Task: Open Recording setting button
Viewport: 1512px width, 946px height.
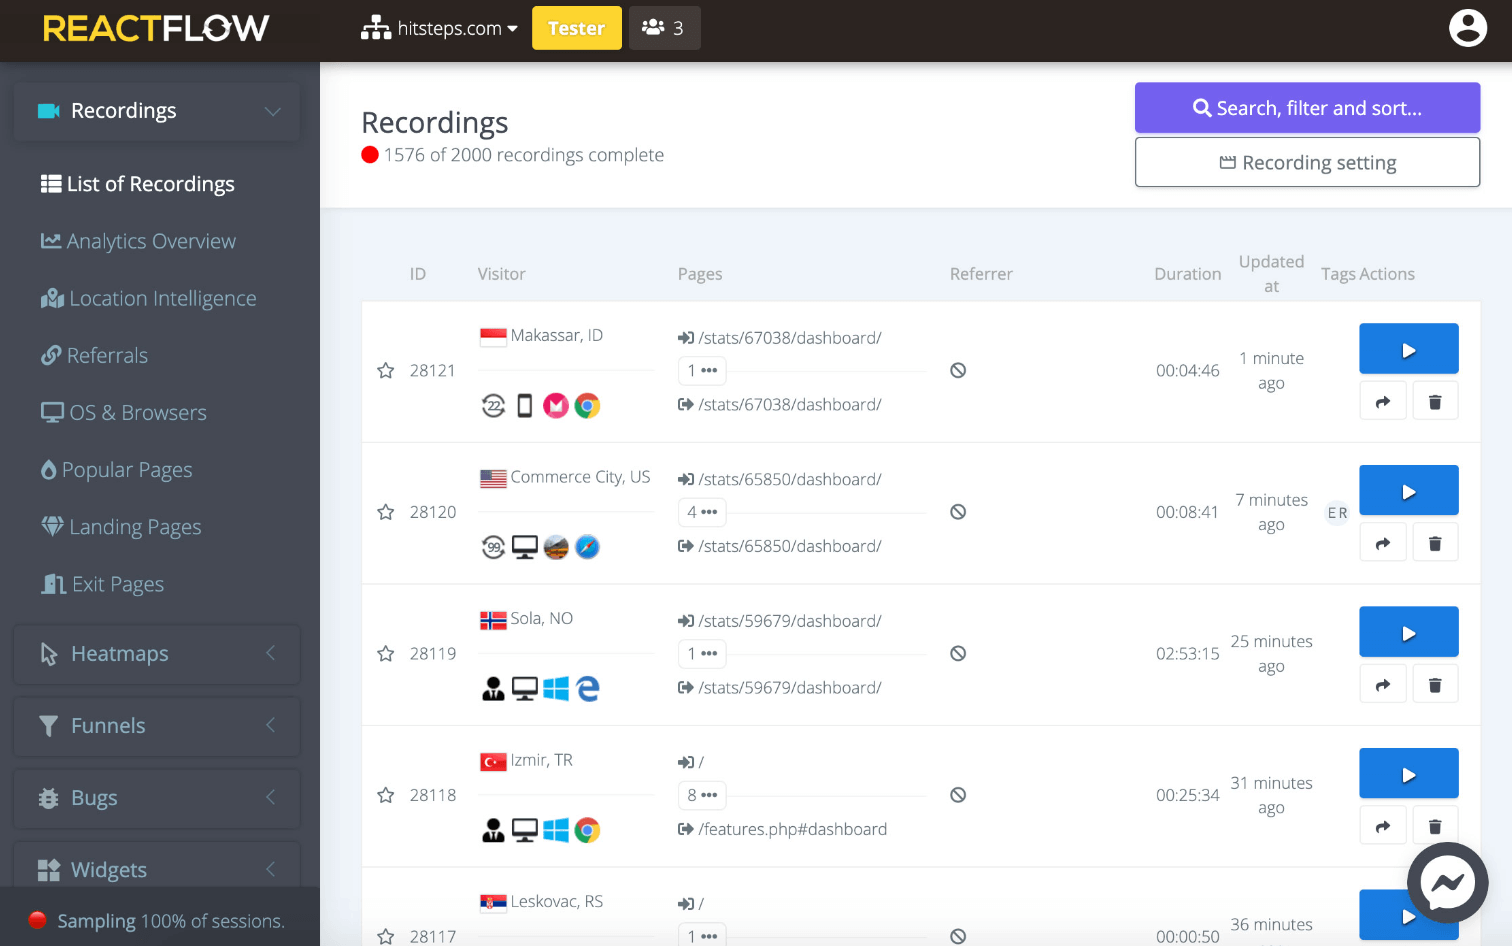Action: pos(1307,162)
